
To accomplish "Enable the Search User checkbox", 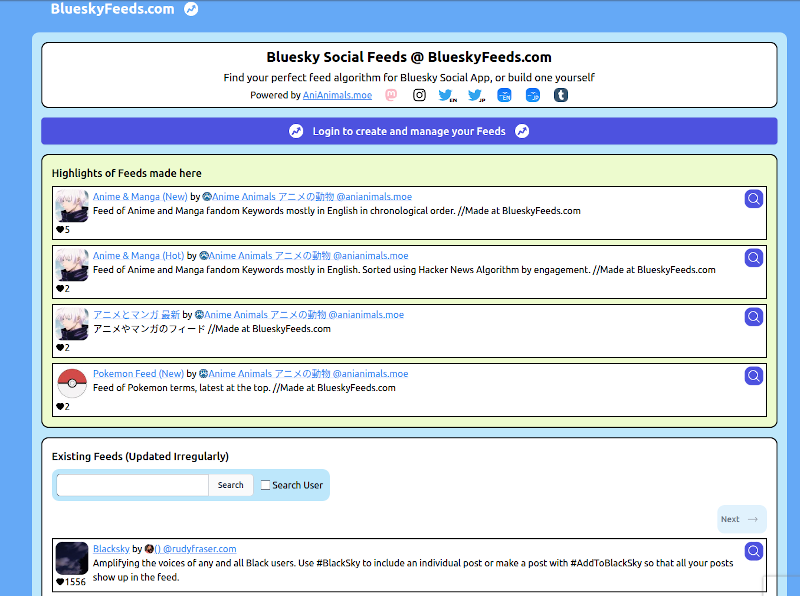I will (x=265, y=485).
